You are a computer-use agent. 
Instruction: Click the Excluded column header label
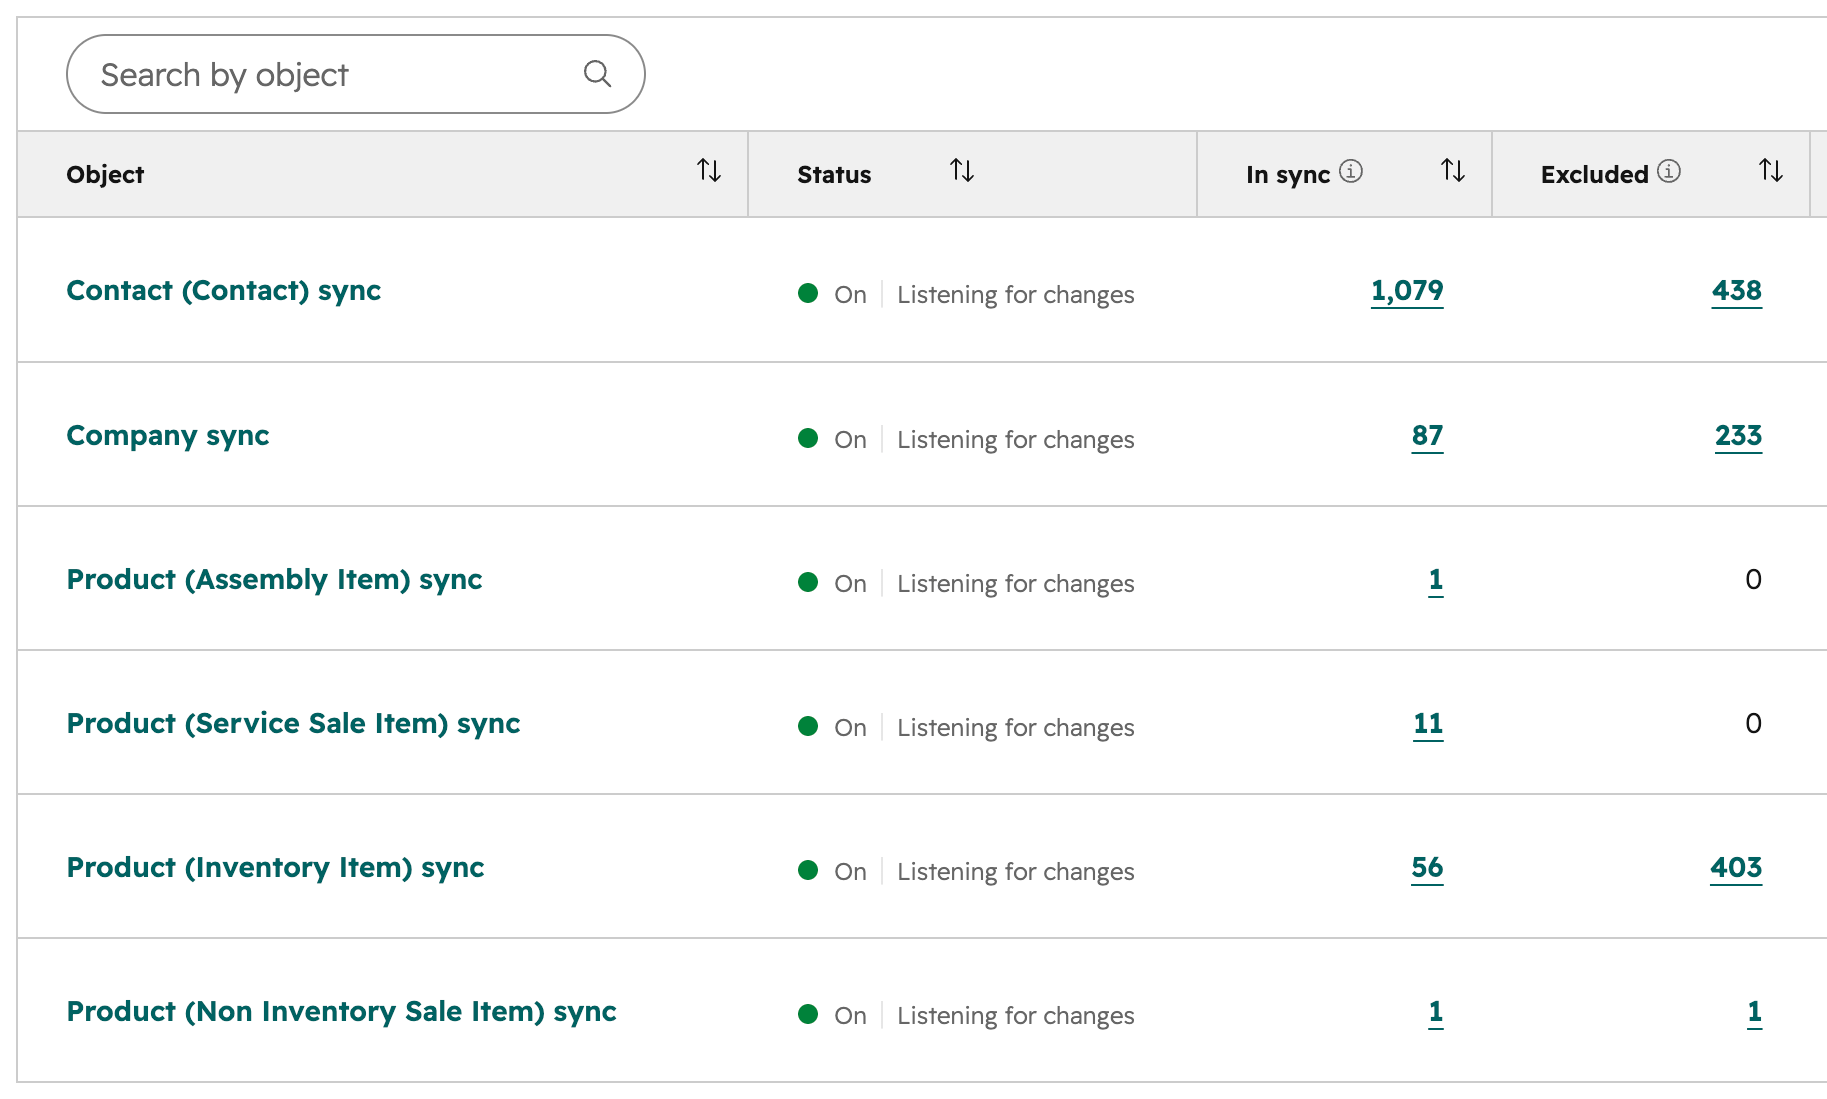(x=1594, y=175)
